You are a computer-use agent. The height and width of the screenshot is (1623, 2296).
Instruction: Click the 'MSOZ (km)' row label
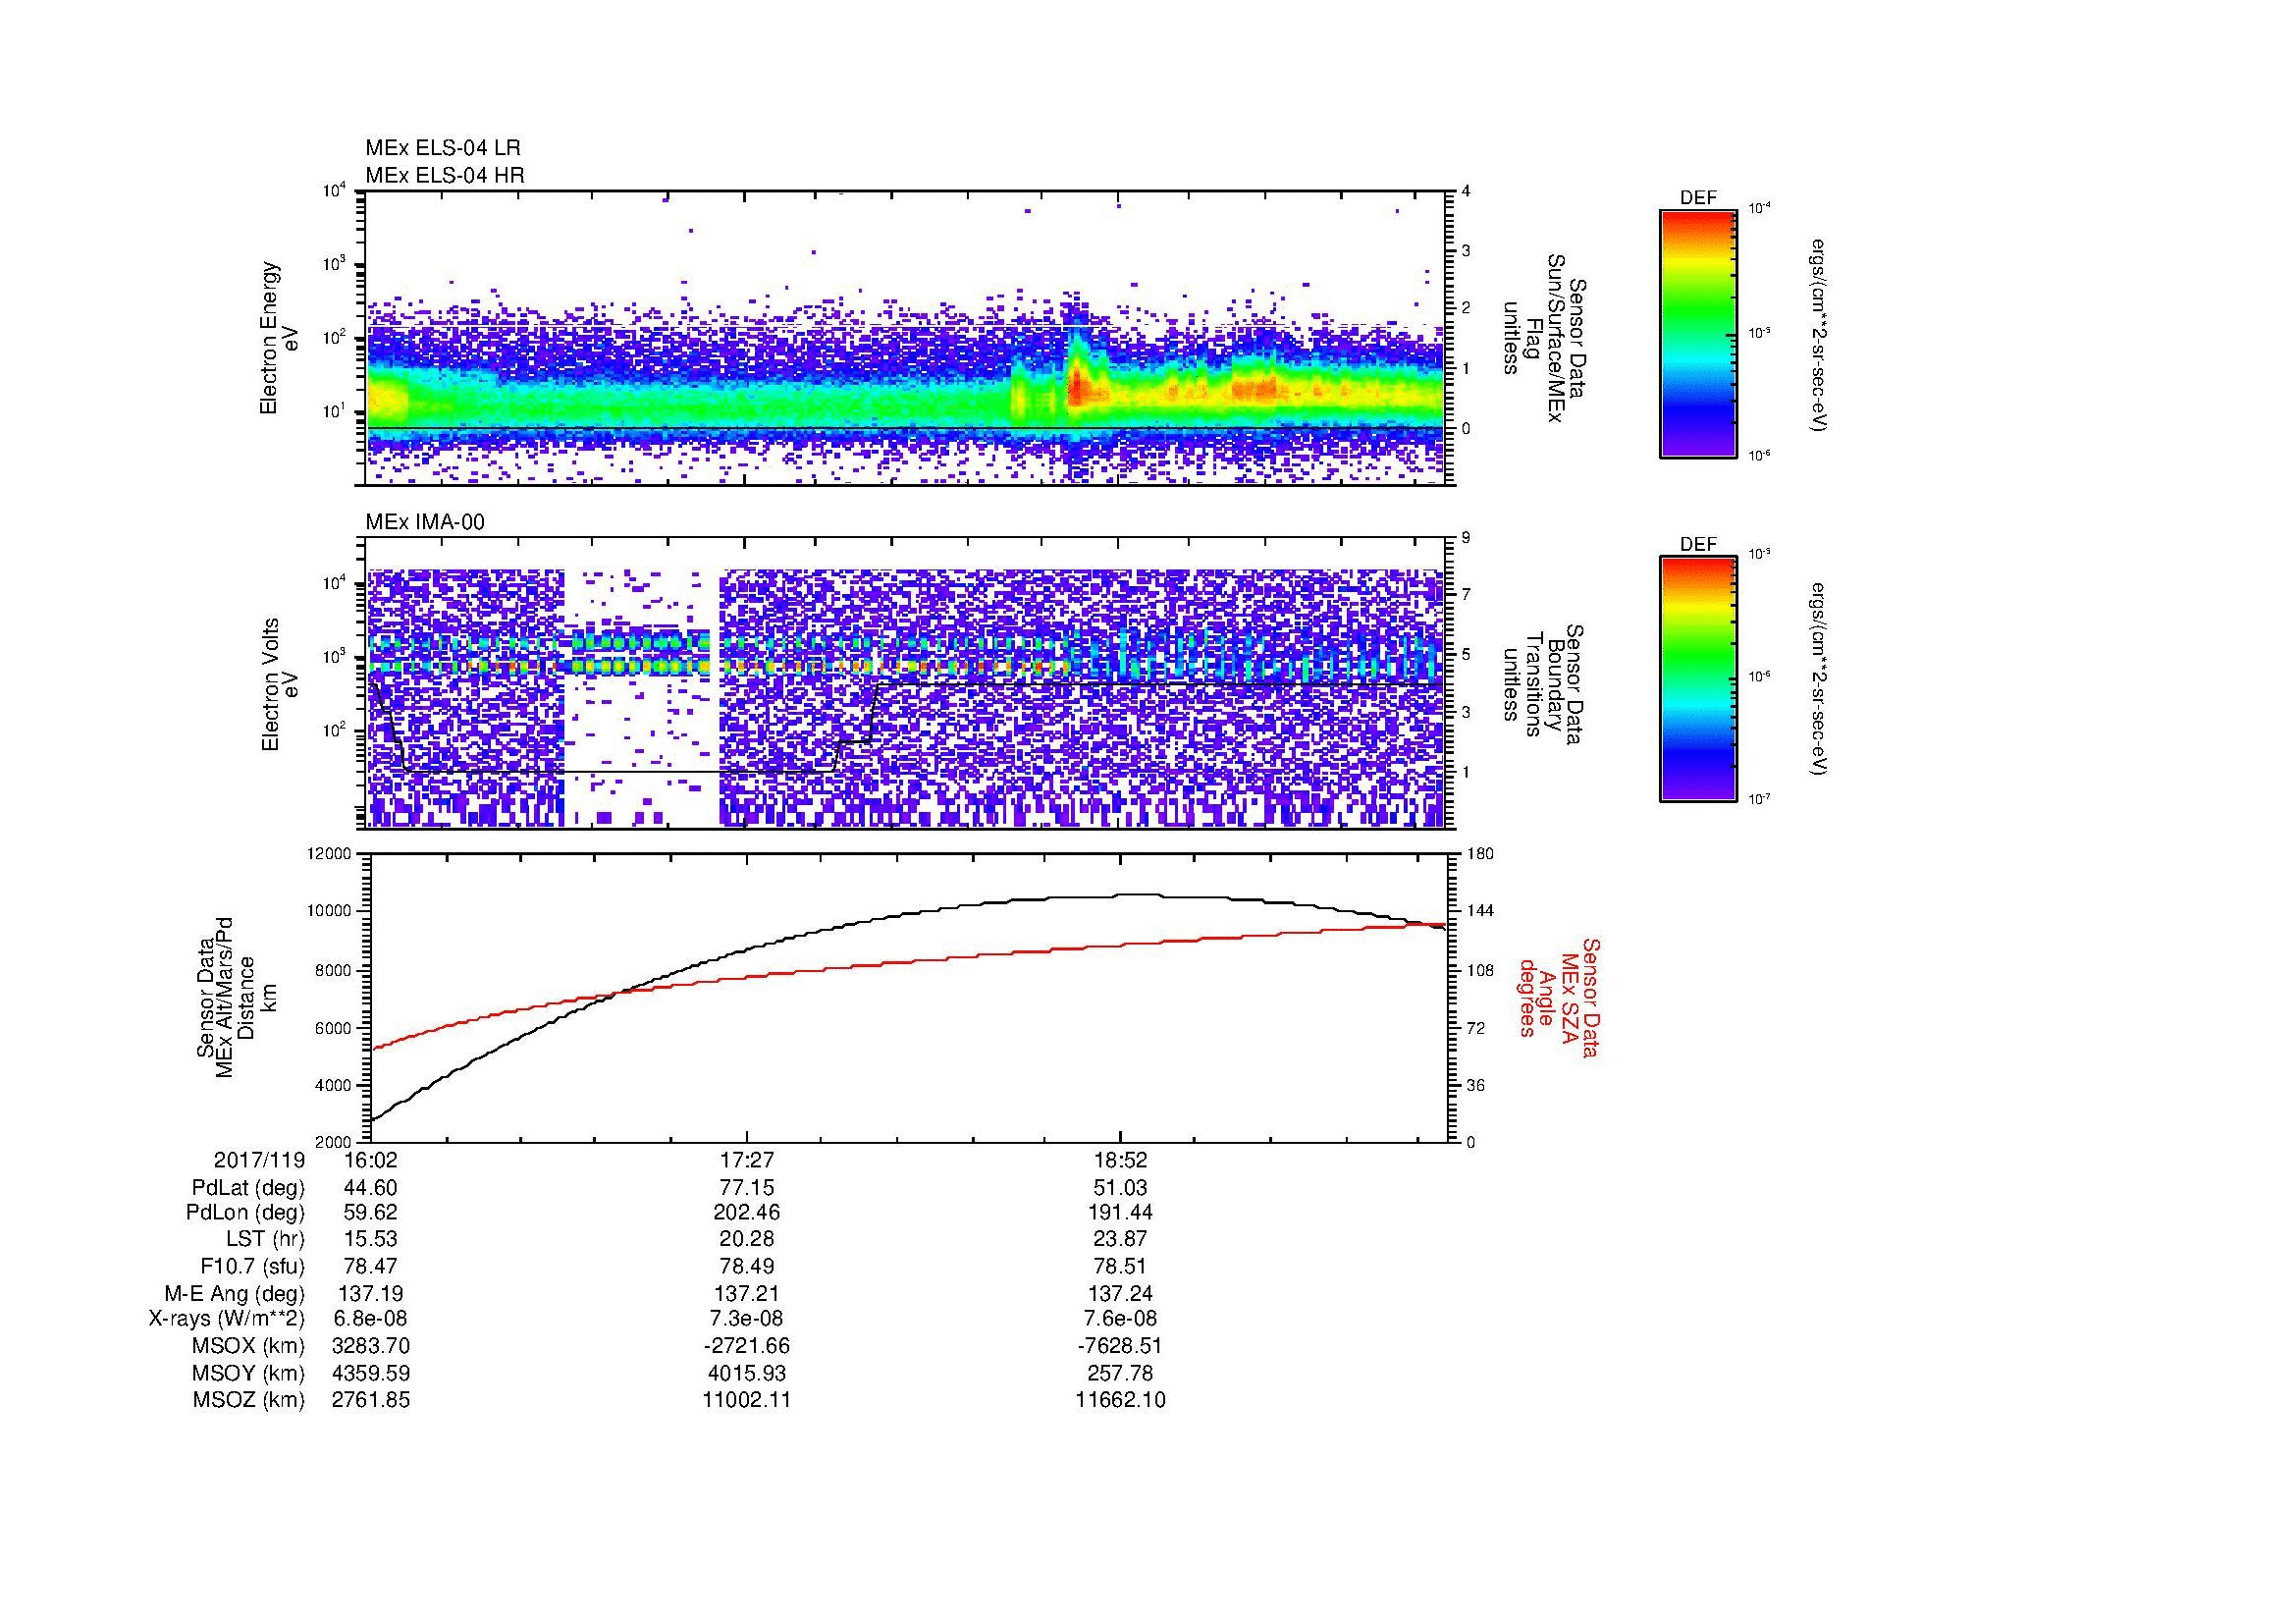click(x=249, y=1400)
